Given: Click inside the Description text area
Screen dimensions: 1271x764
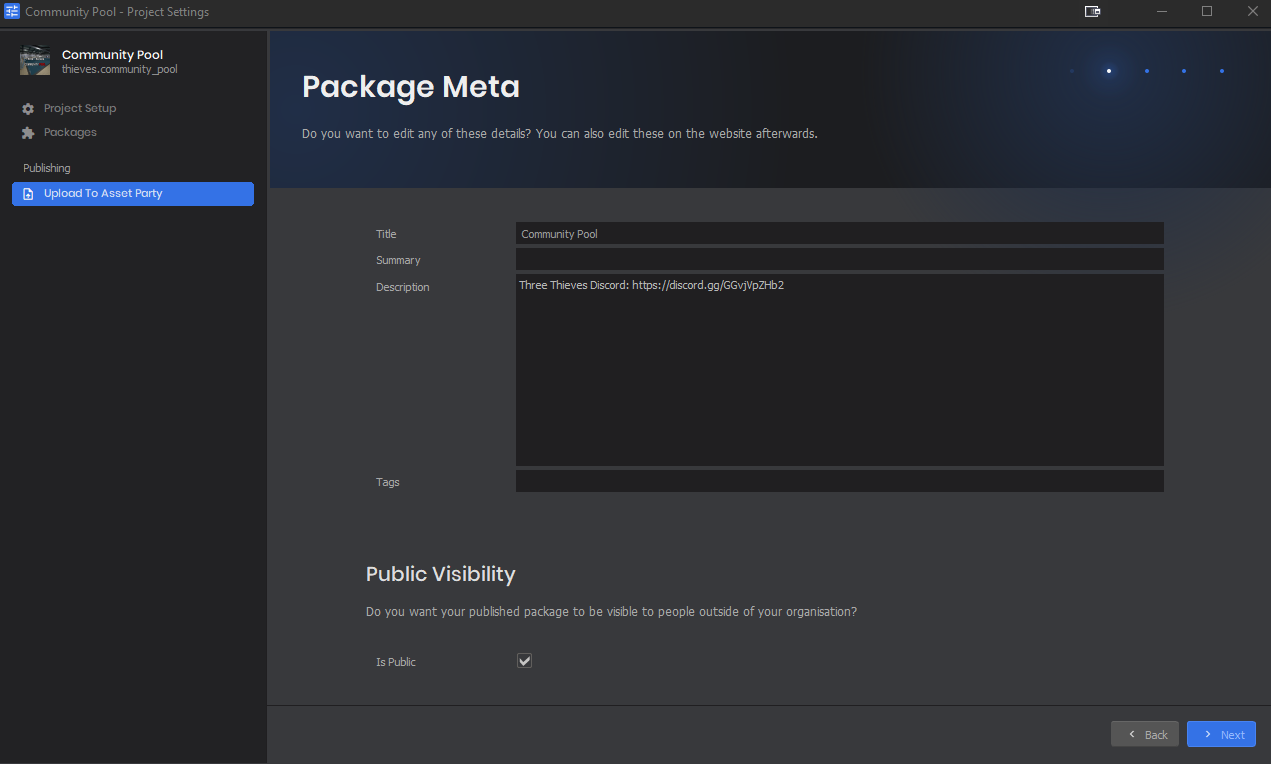Looking at the screenshot, I should point(839,370).
